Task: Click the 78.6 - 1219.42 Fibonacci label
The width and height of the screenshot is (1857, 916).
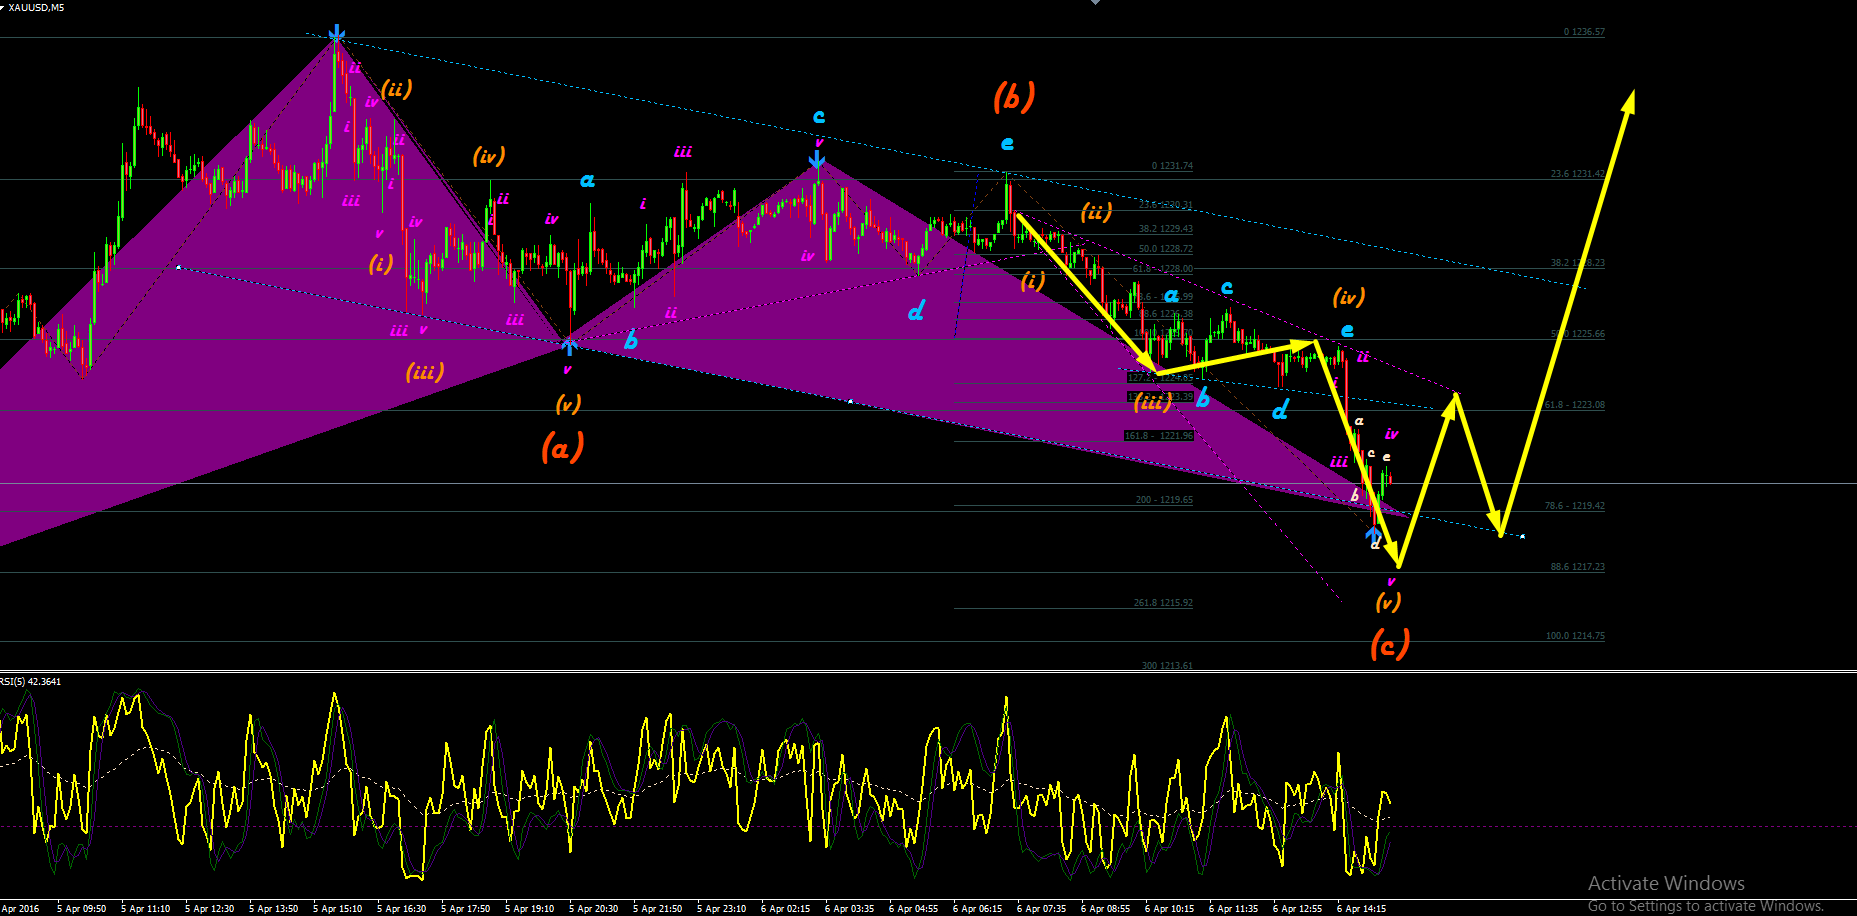Action: click(1574, 506)
